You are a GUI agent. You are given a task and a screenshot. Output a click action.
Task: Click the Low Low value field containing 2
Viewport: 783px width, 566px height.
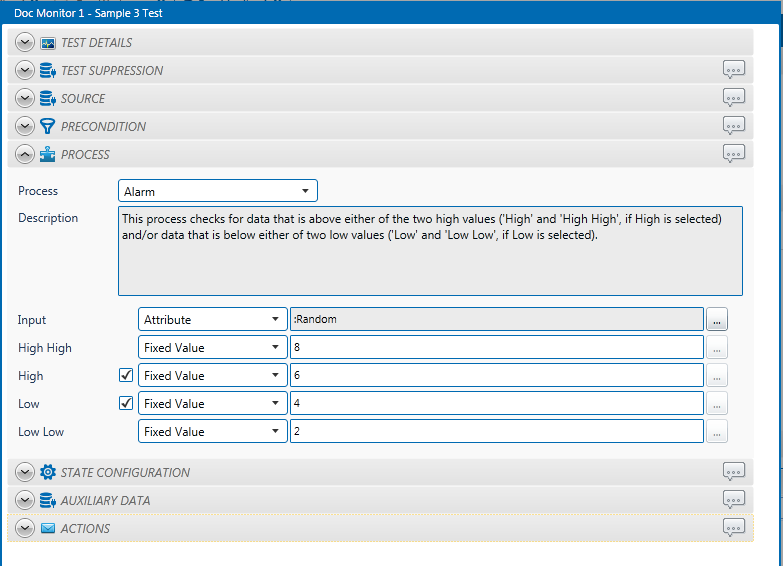(496, 432)
